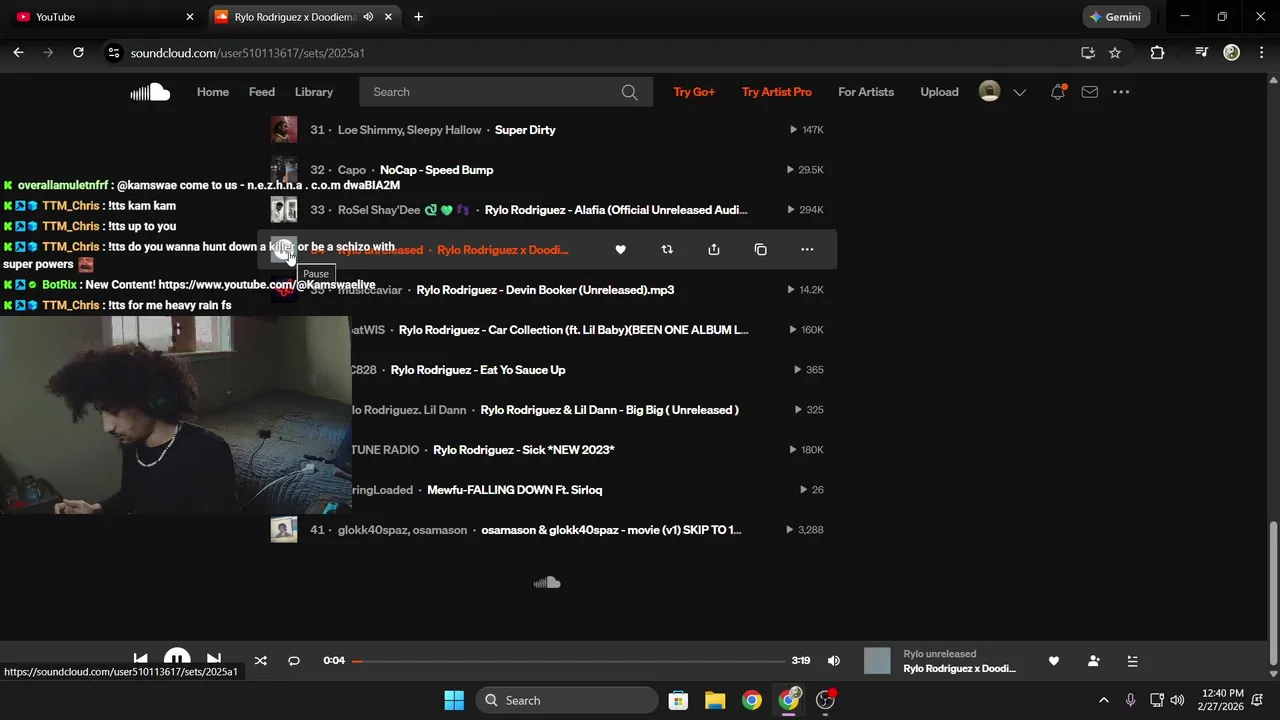
Task: Click the Gemini button in Chrome
Action: (1116, 17)
